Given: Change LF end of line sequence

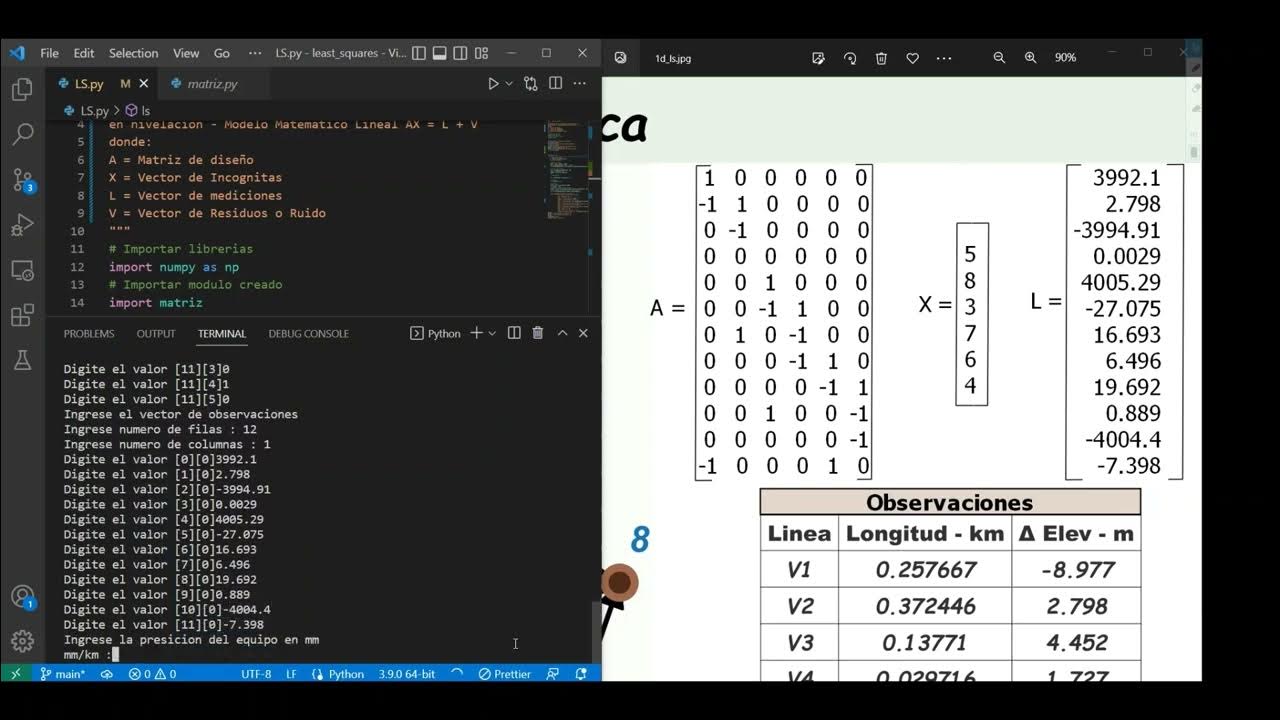Looking at the screenshot, I should click(291, 674).
